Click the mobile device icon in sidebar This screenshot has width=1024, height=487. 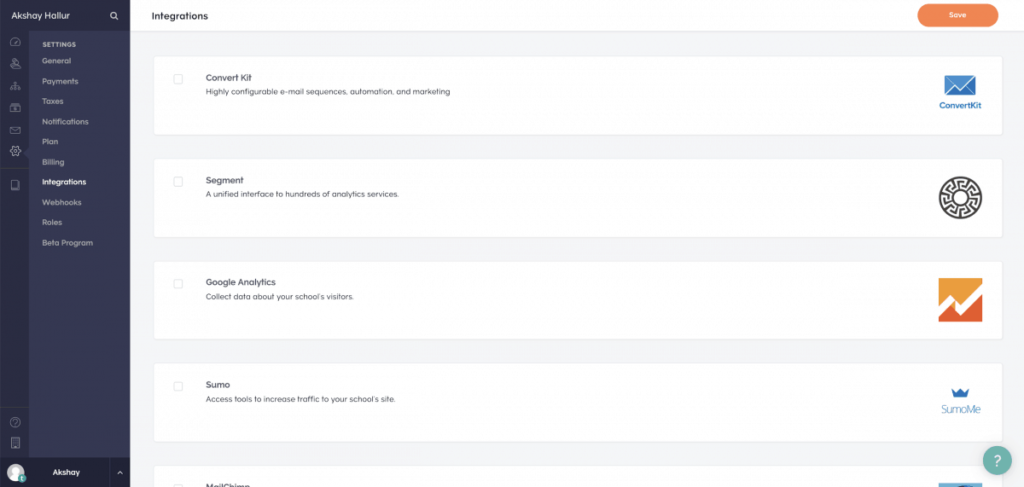15,443
